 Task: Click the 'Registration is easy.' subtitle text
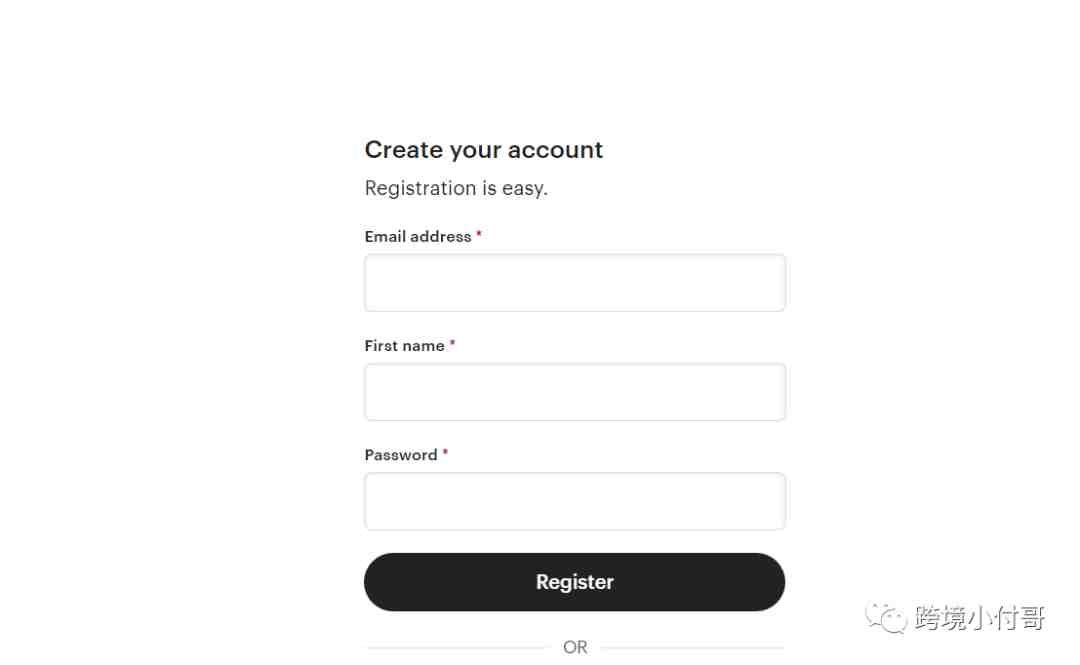456,188
